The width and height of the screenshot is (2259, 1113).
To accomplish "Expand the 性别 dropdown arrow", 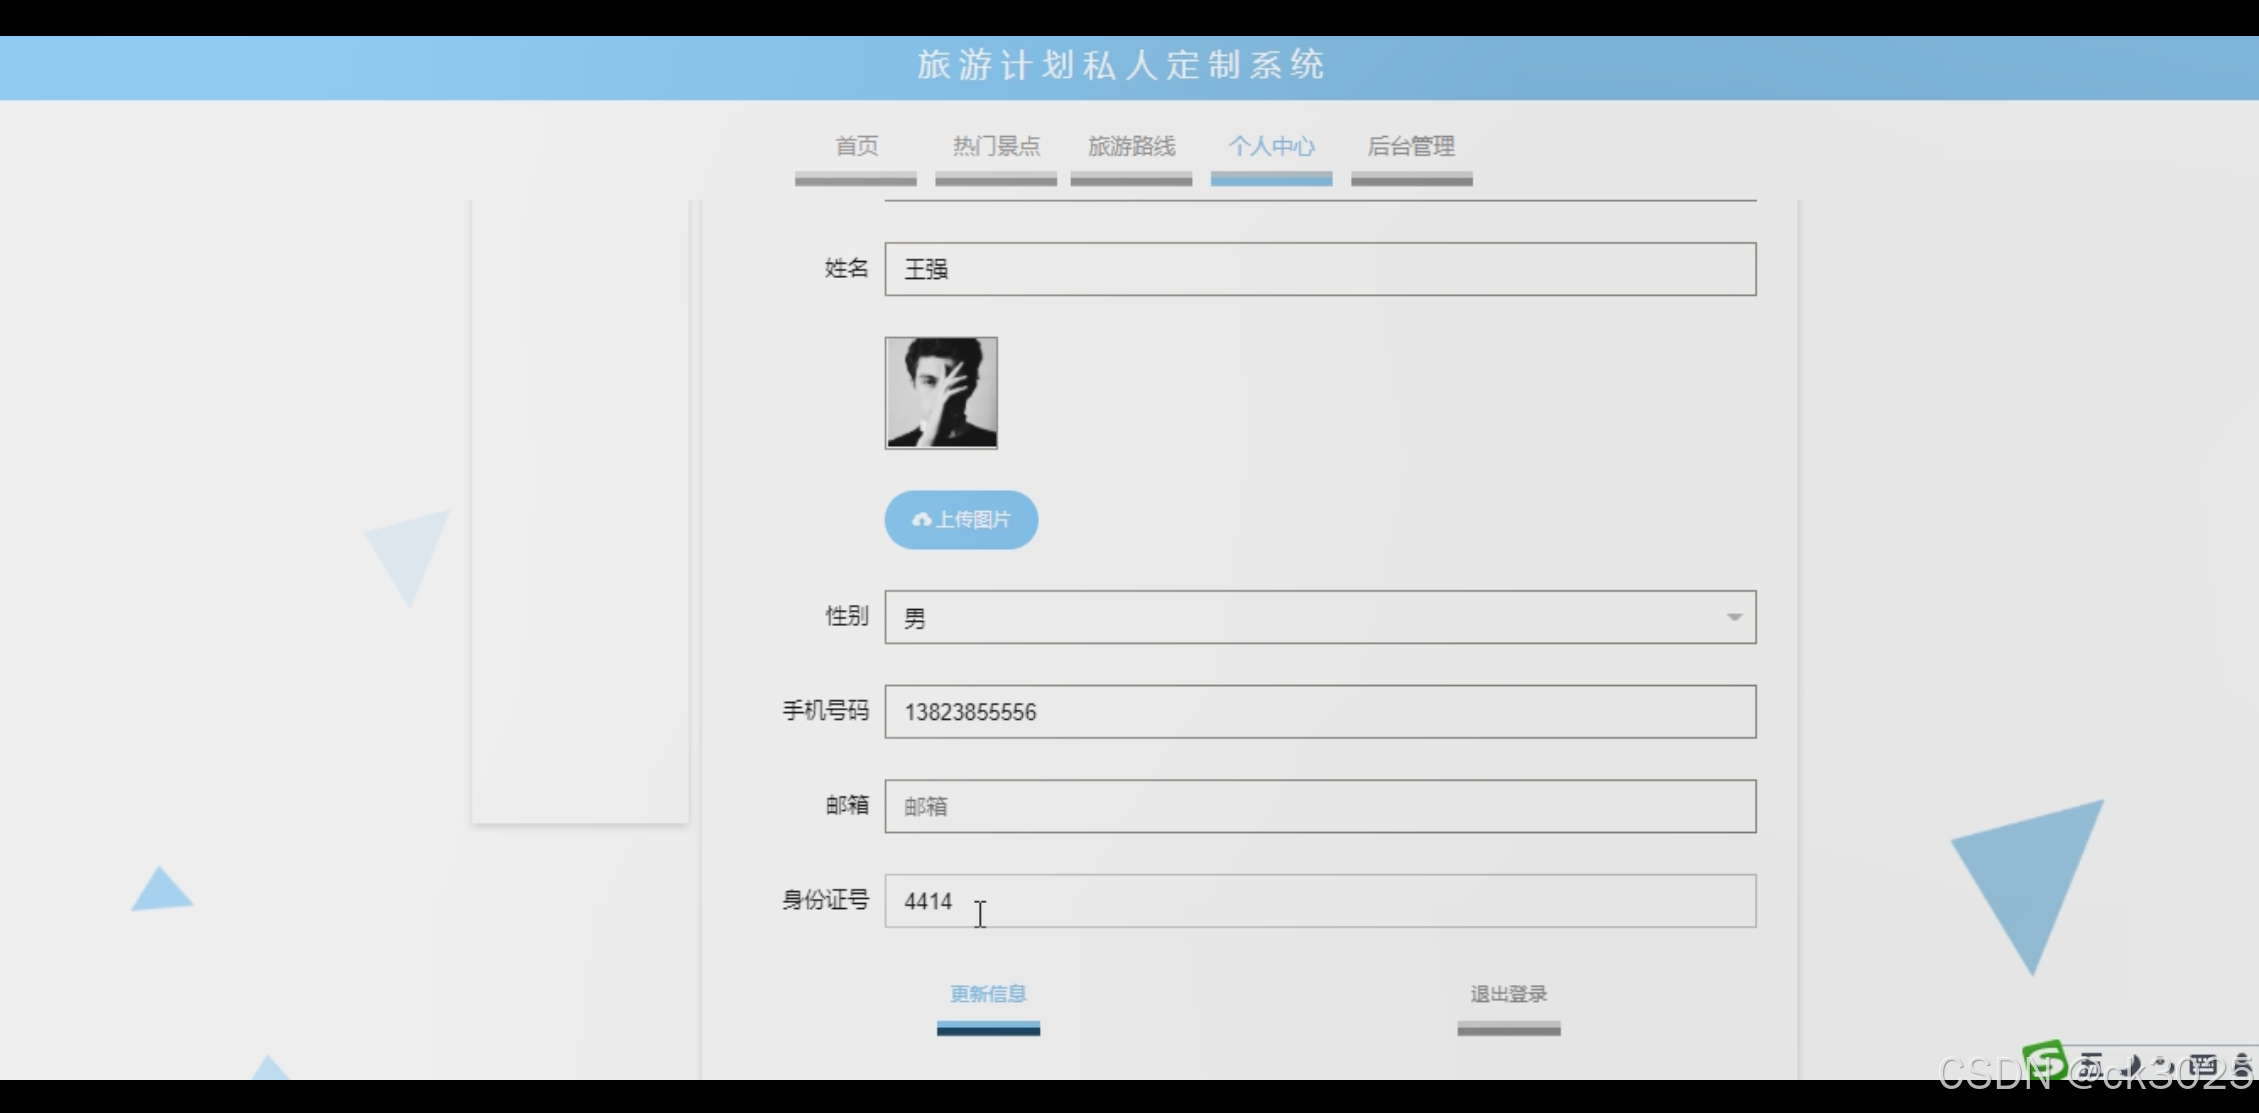I will pyautogui.click(x=1734, y=618).
